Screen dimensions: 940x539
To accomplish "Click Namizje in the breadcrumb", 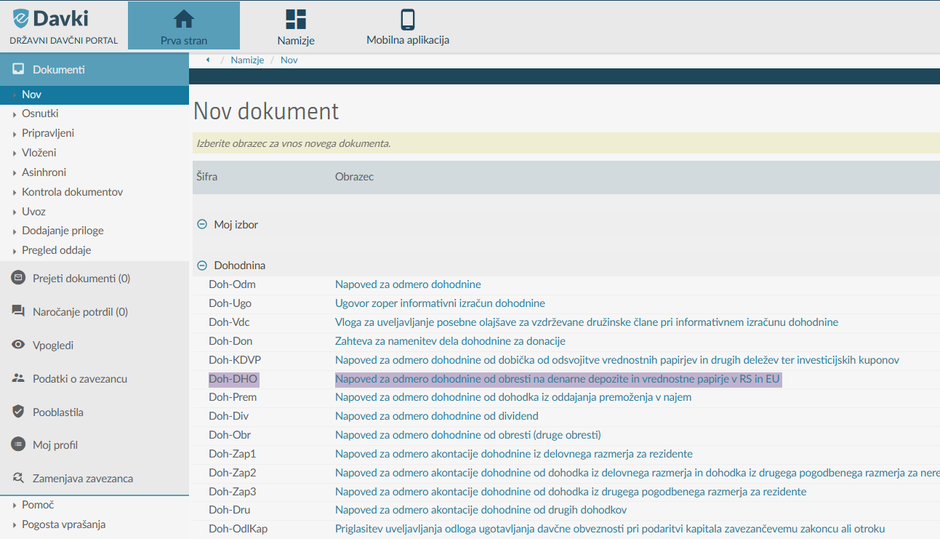I will click(247, 60).
